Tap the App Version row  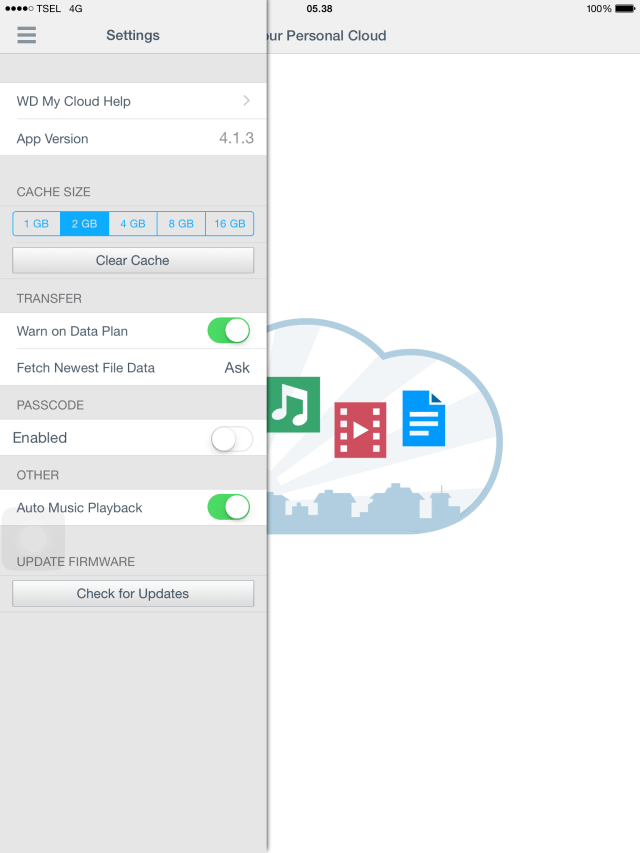[133, 138]
